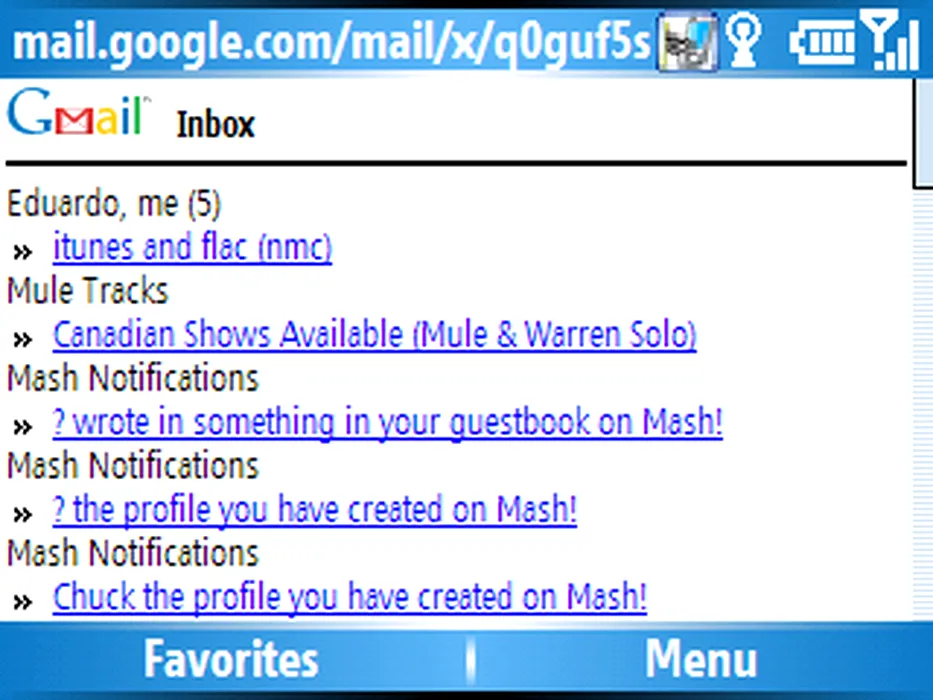Open the itunes and flac (nmc) email
Screen dimensions: 933x700
(x=192, y=247)
